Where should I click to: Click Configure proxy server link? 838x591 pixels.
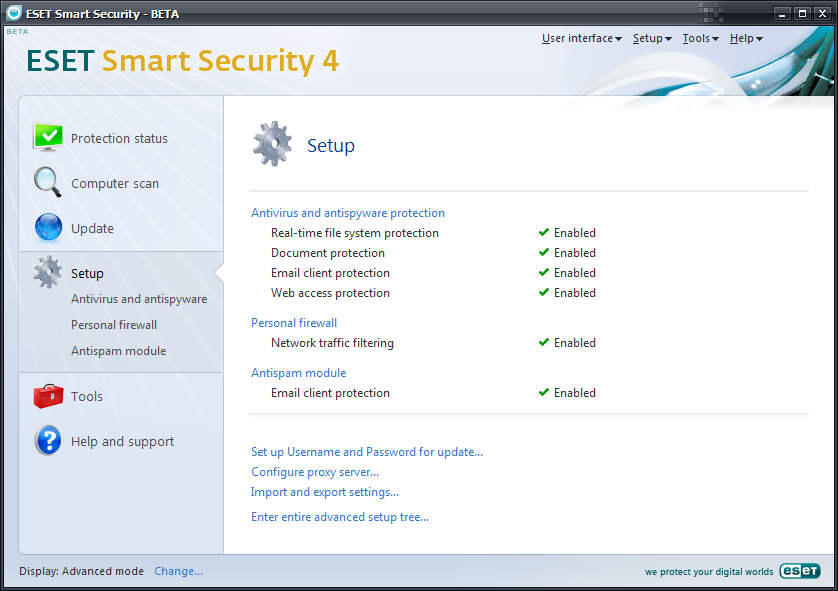[315, 472]
